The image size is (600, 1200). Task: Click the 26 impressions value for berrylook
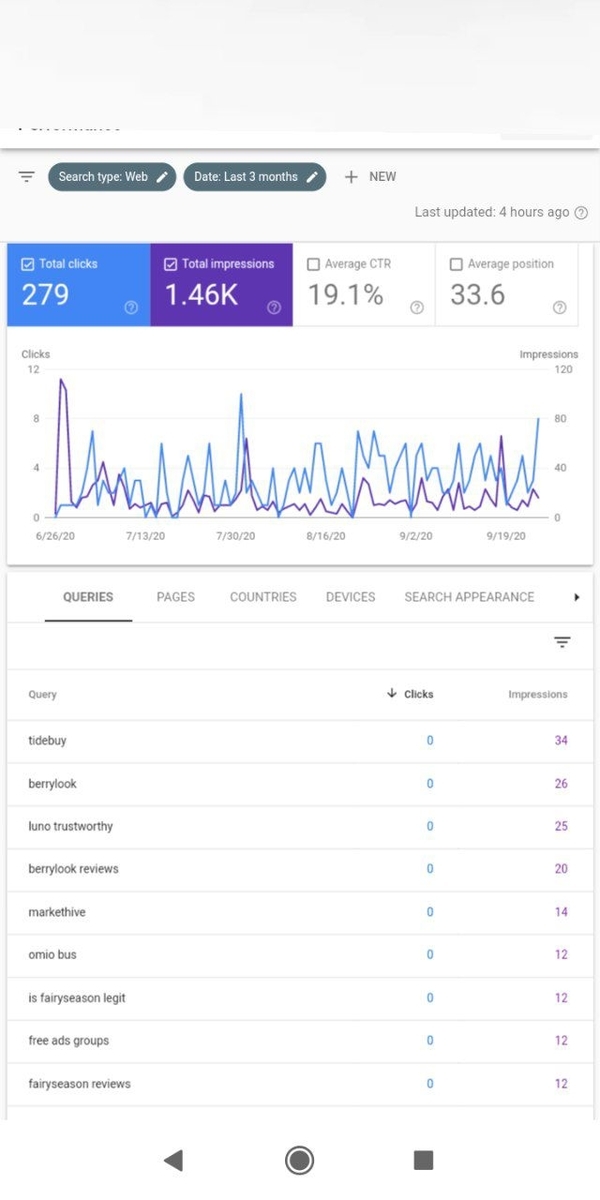coord(561,784)
